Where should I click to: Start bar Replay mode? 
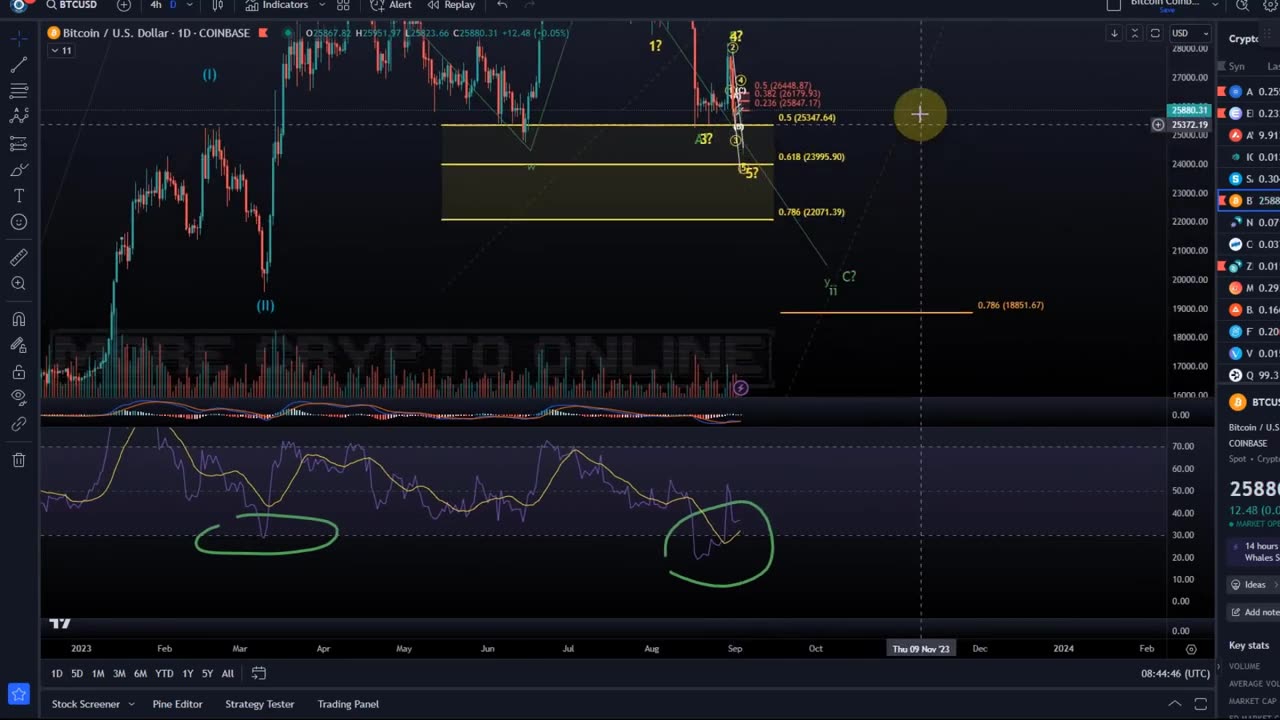(x=450, y=5)
